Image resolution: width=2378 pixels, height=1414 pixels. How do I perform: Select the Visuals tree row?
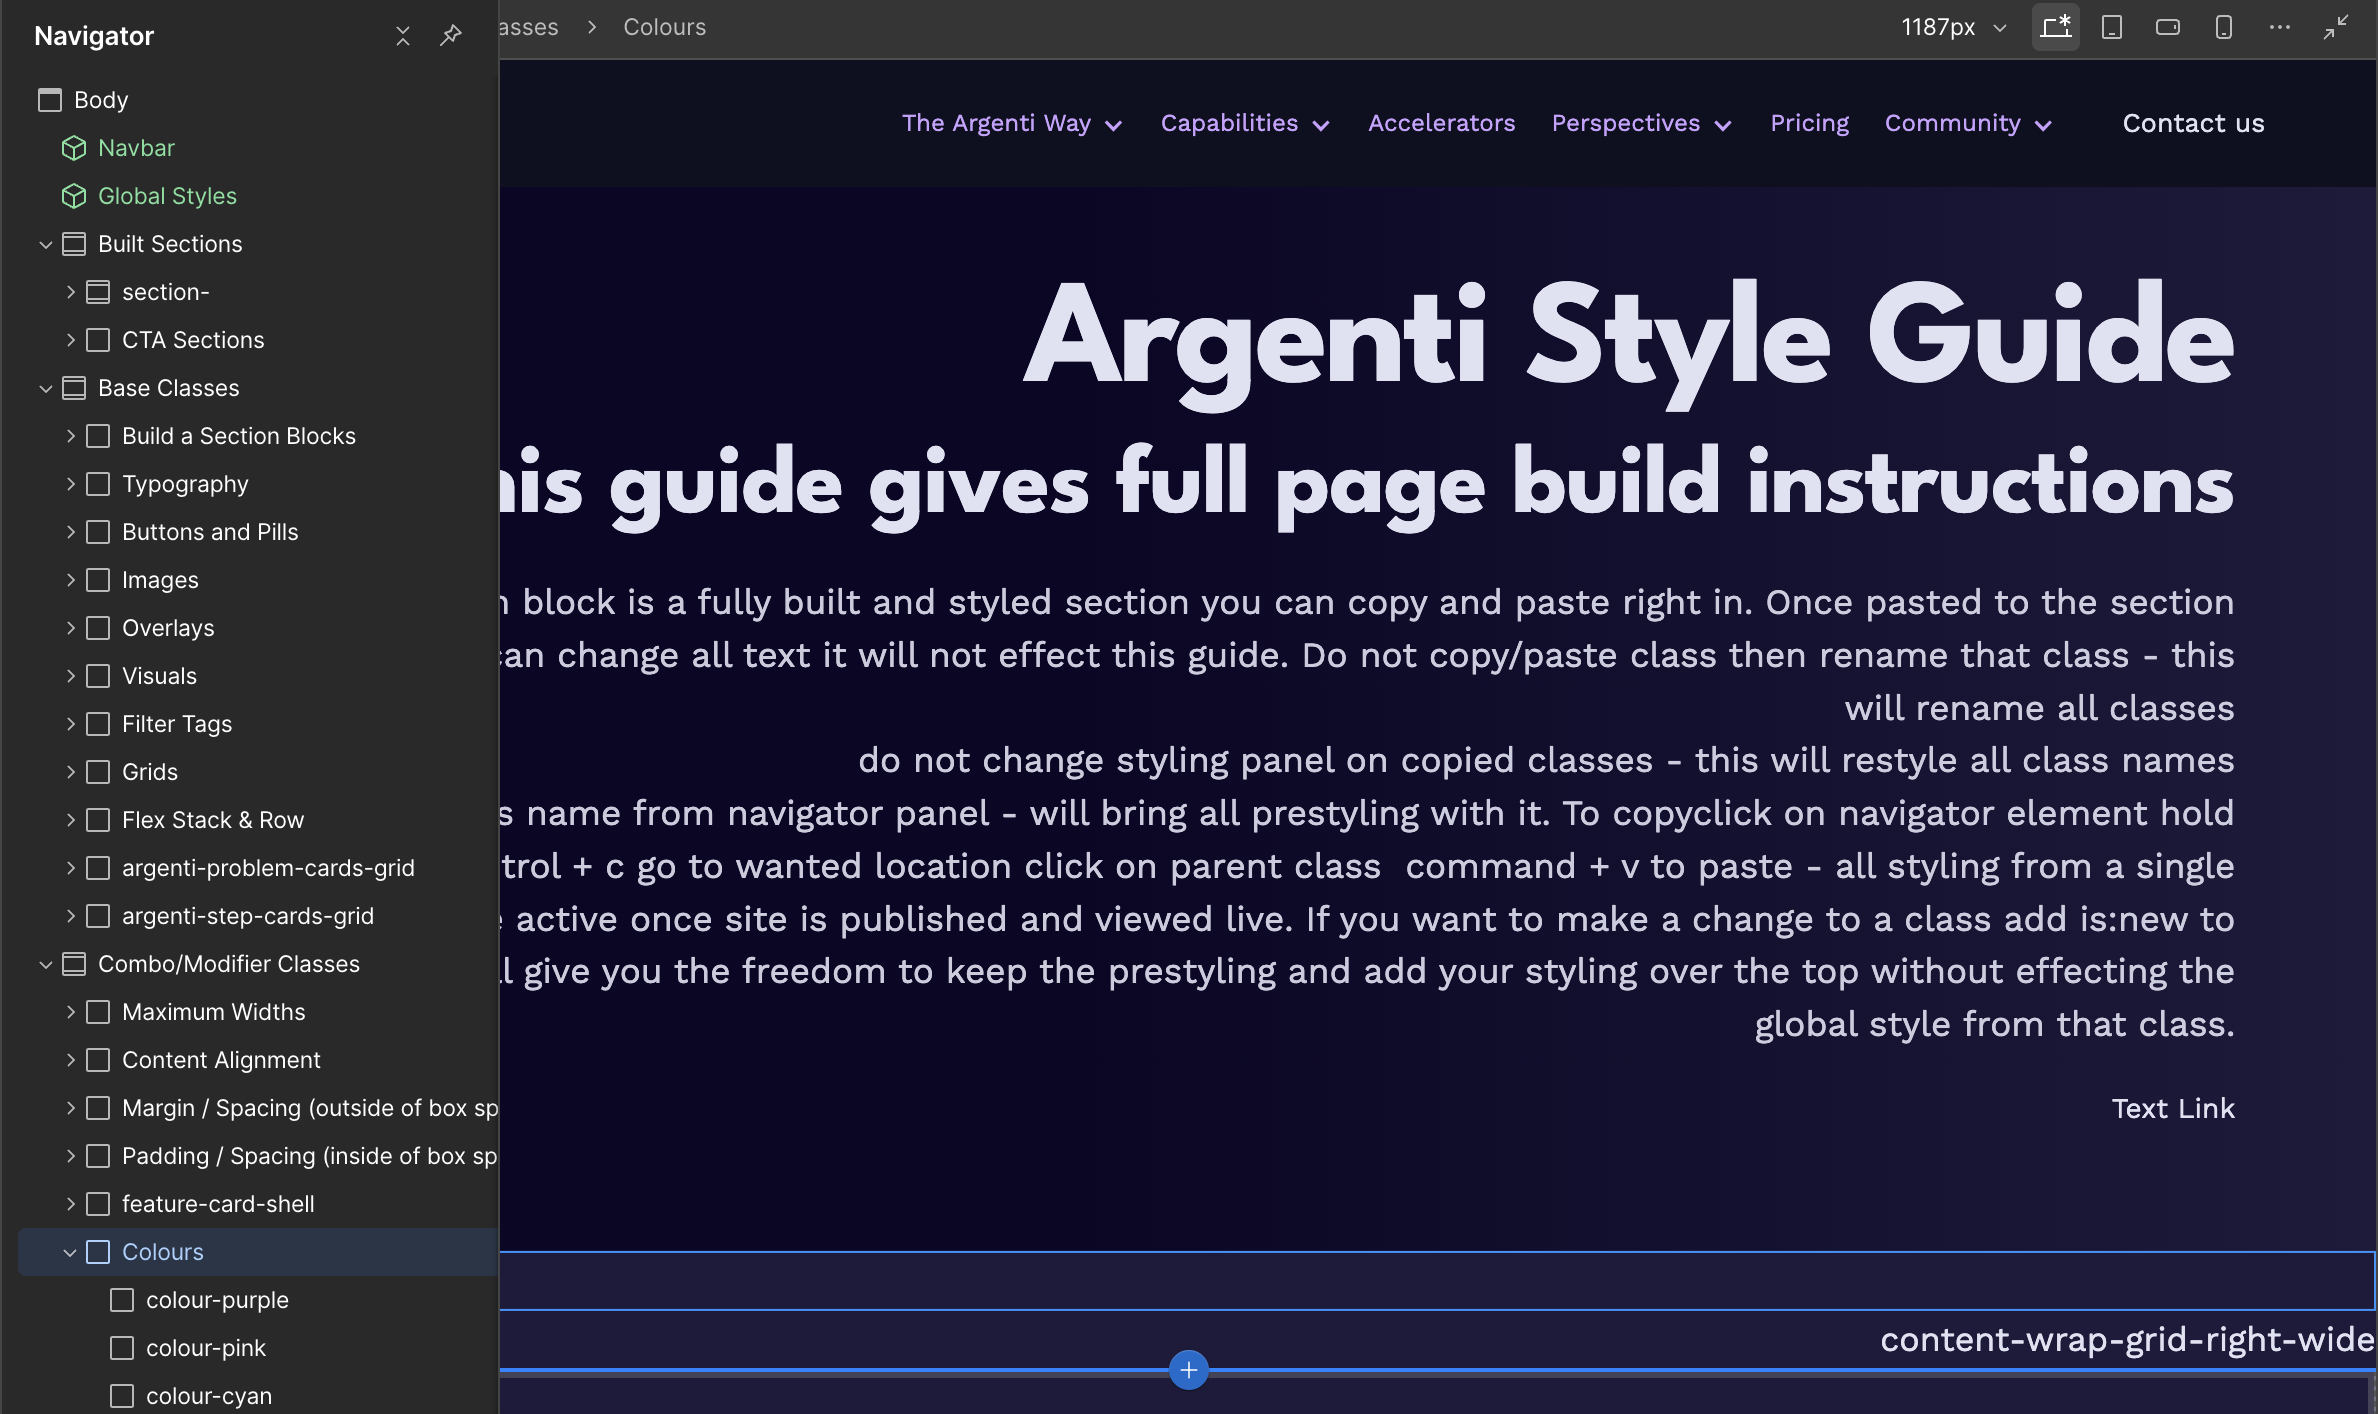[x=258, y=676]
